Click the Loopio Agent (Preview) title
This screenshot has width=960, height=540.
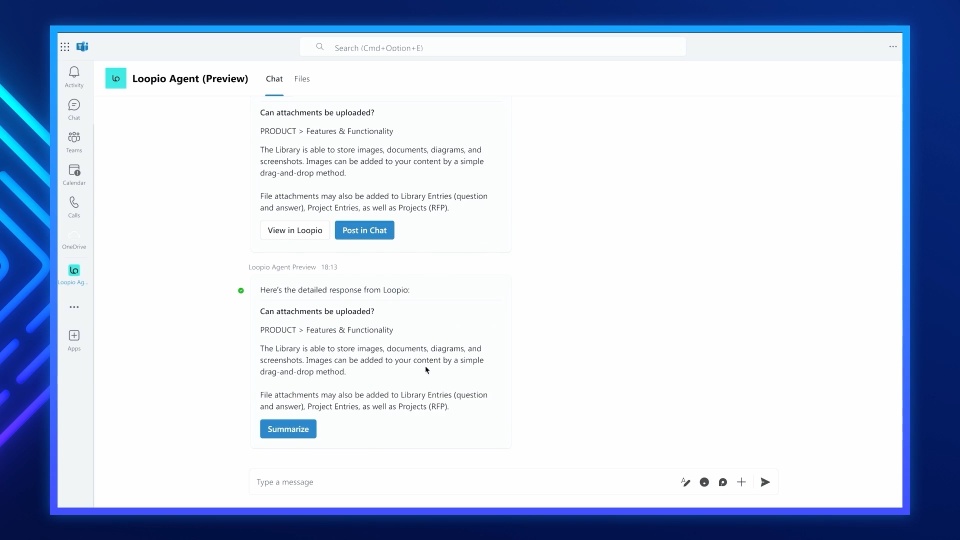coord(190,78)
